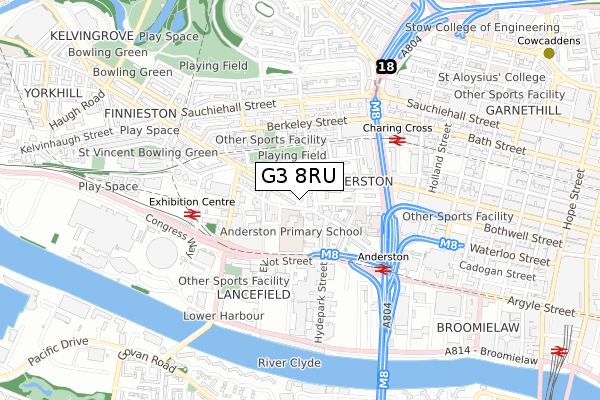Click the junction 18 motorway marker
Viewport: 600px width, 400px height.
pos(385,67)
